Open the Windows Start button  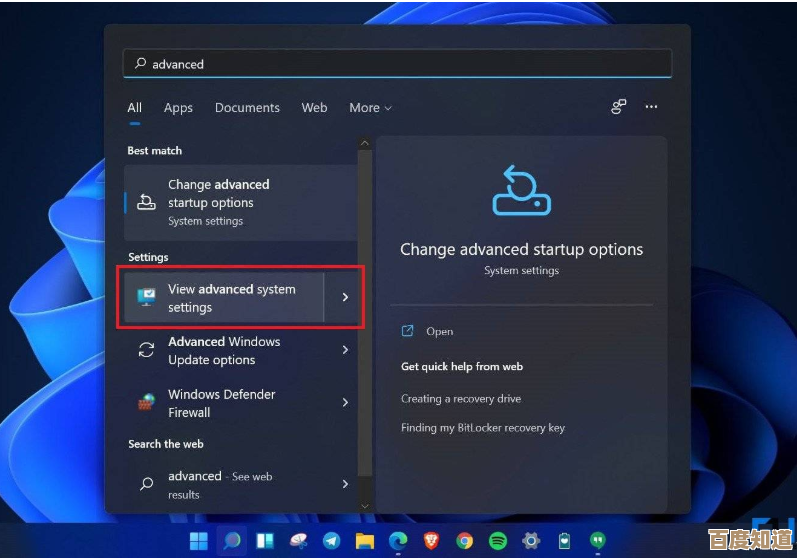pyautogui.click(x=199, y=541)
